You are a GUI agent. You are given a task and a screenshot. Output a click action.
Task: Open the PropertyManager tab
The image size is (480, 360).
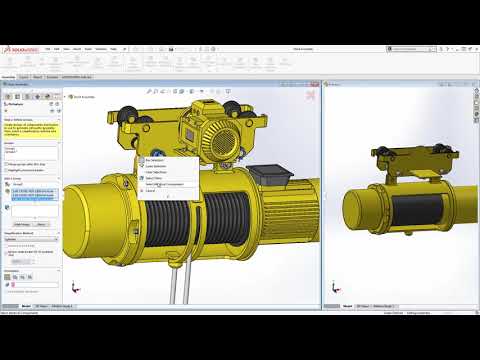point(18,97)
